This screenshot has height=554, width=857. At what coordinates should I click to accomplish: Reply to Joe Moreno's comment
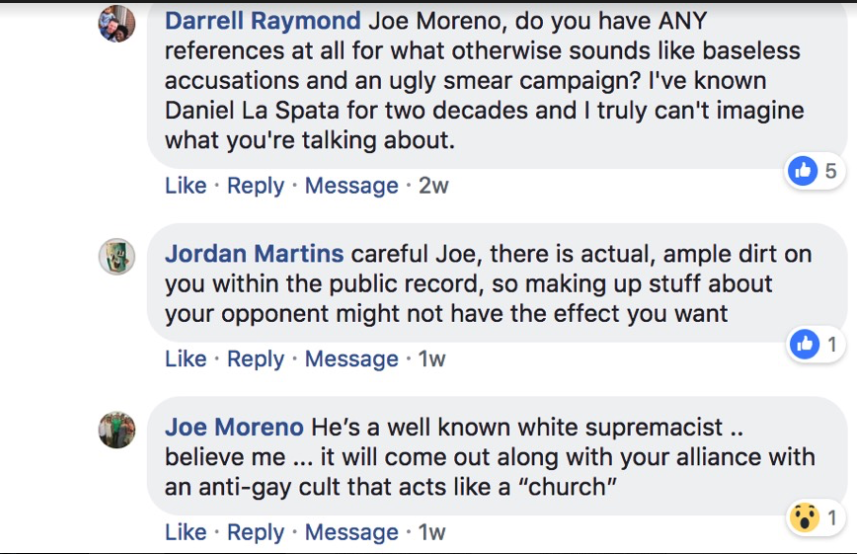(256, 533)
